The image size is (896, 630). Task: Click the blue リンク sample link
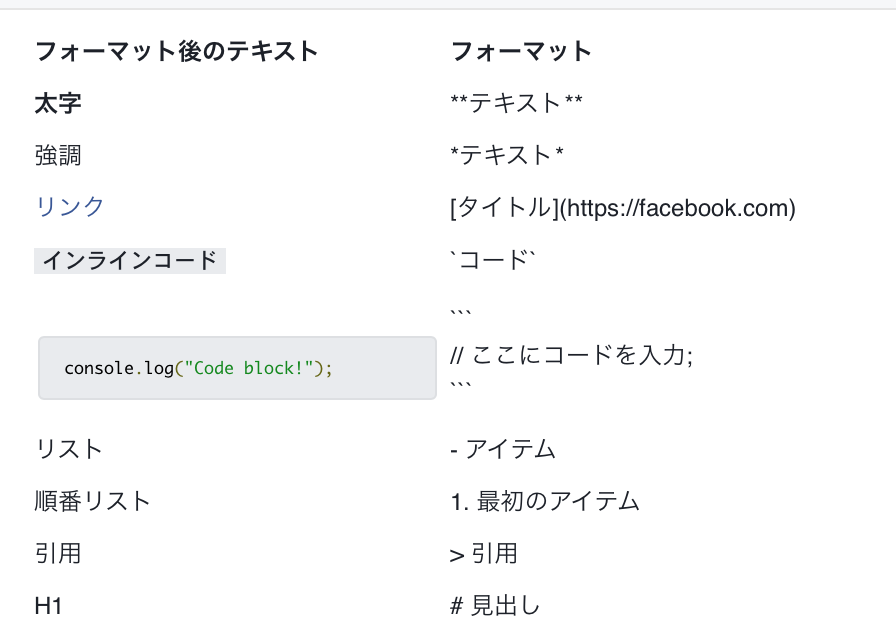[70, 207]
